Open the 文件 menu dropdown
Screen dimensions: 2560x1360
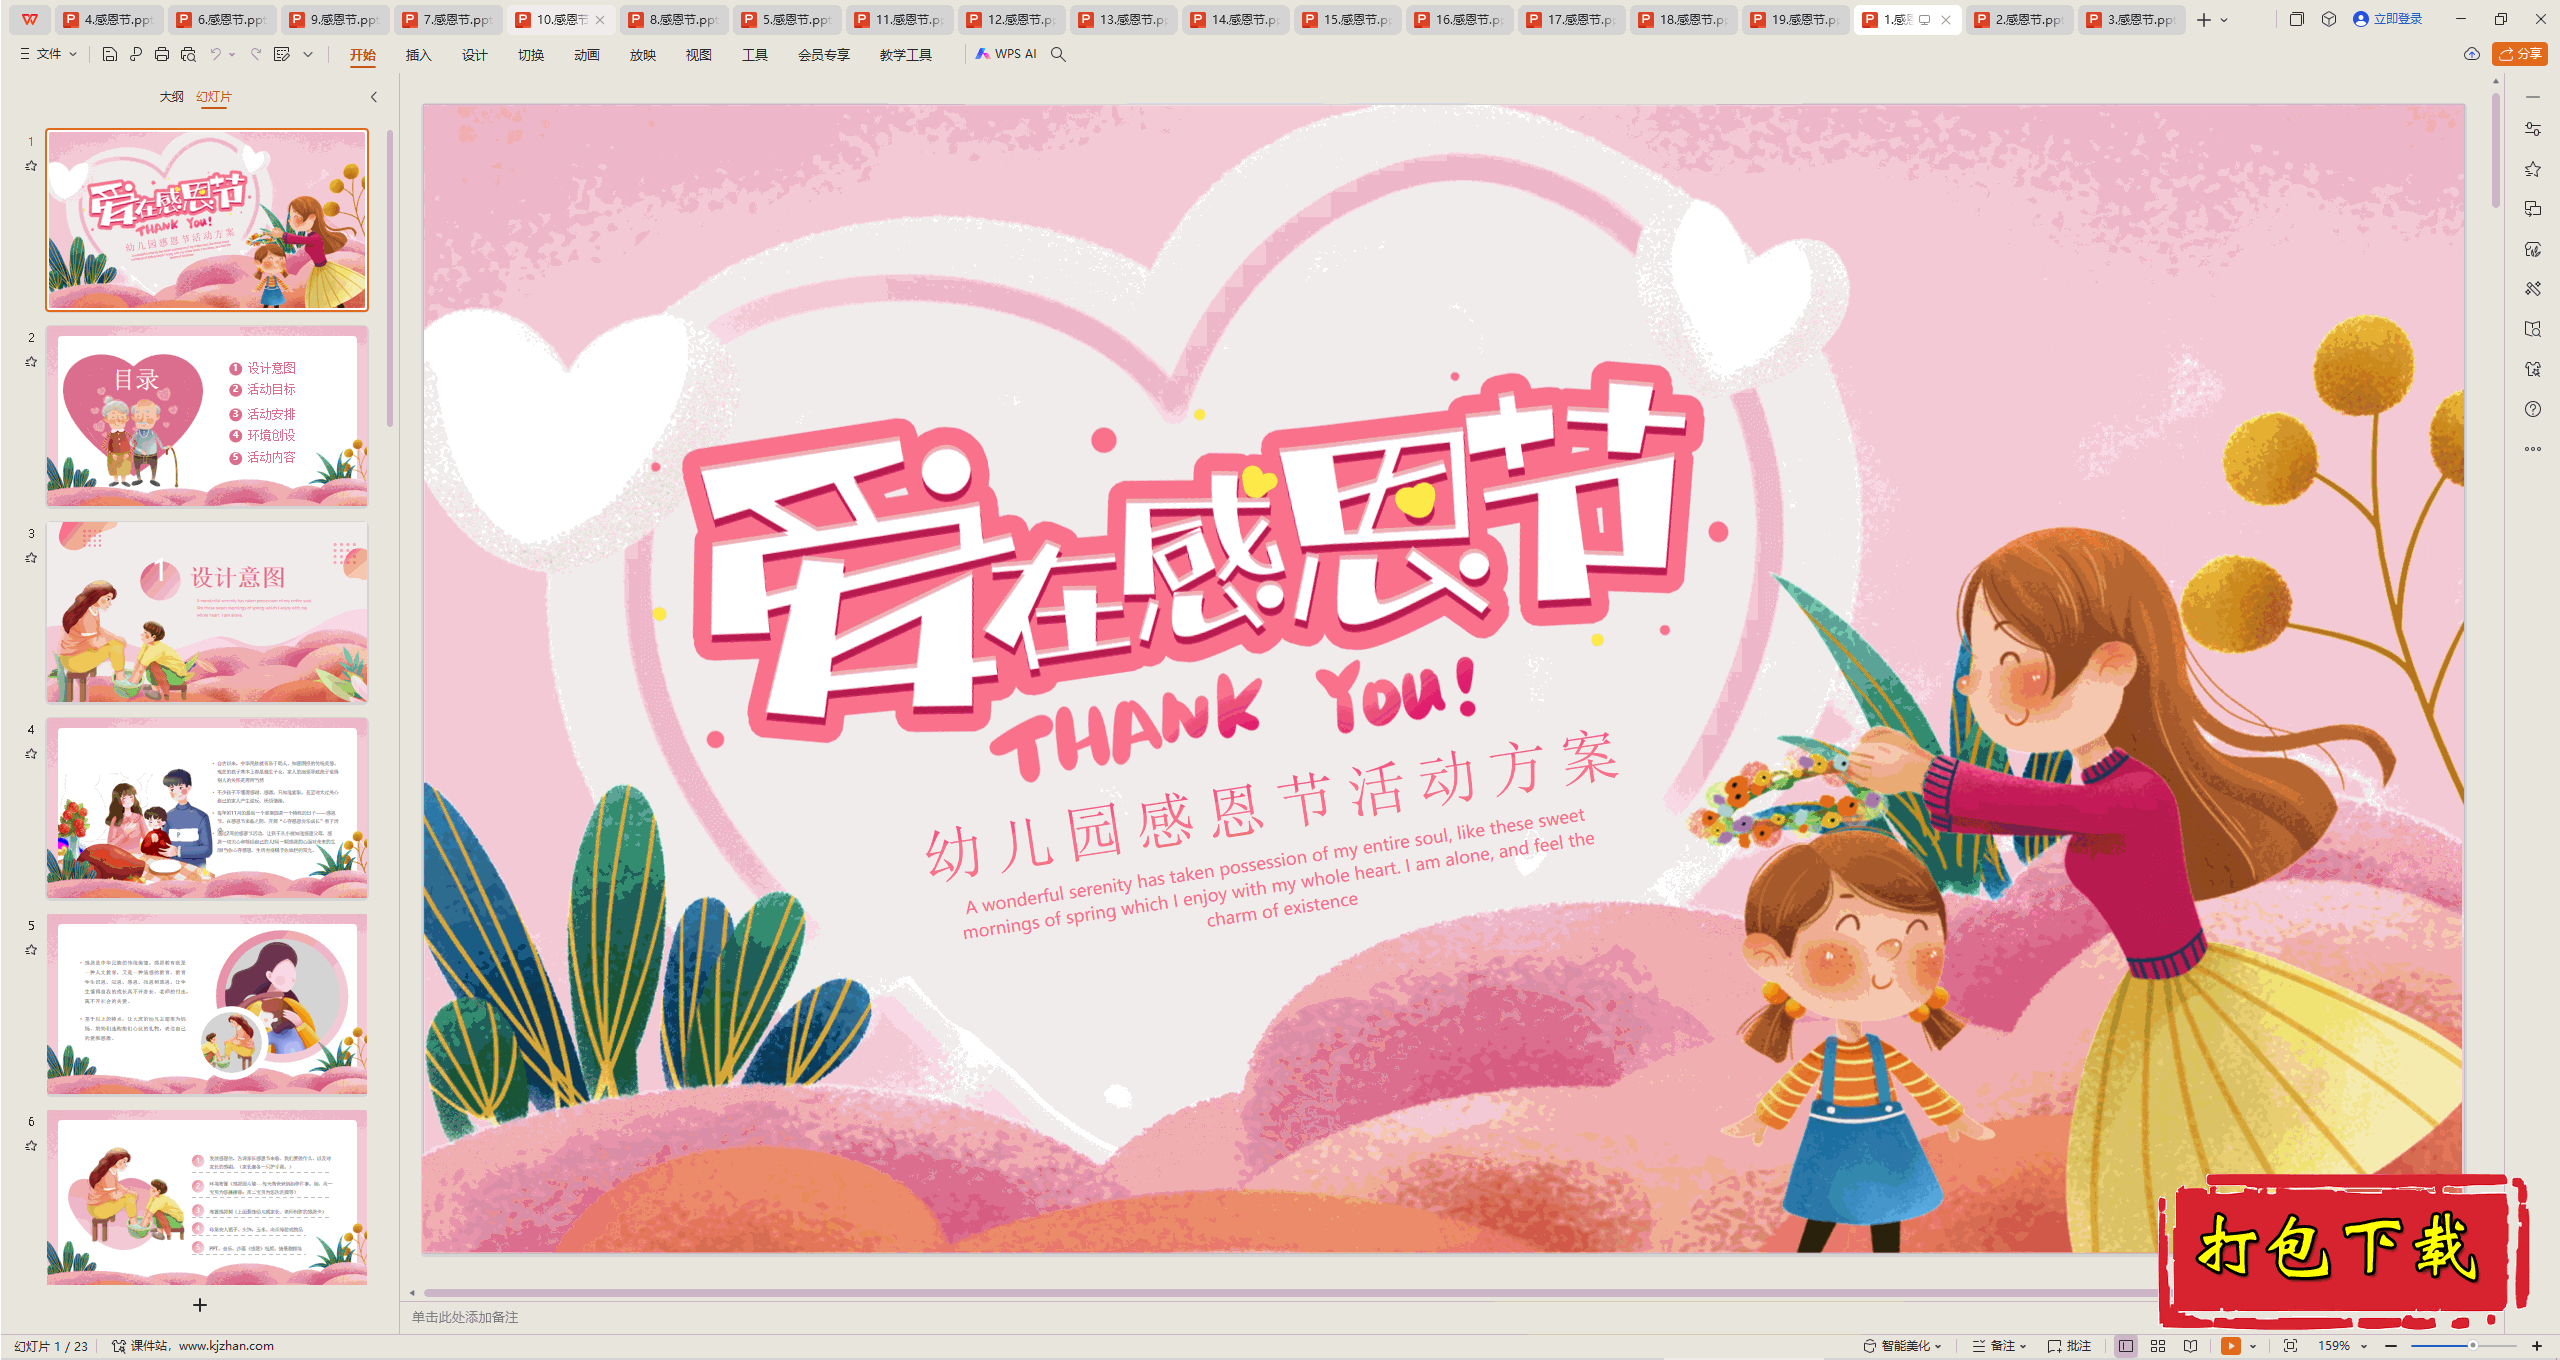point(49,54)
